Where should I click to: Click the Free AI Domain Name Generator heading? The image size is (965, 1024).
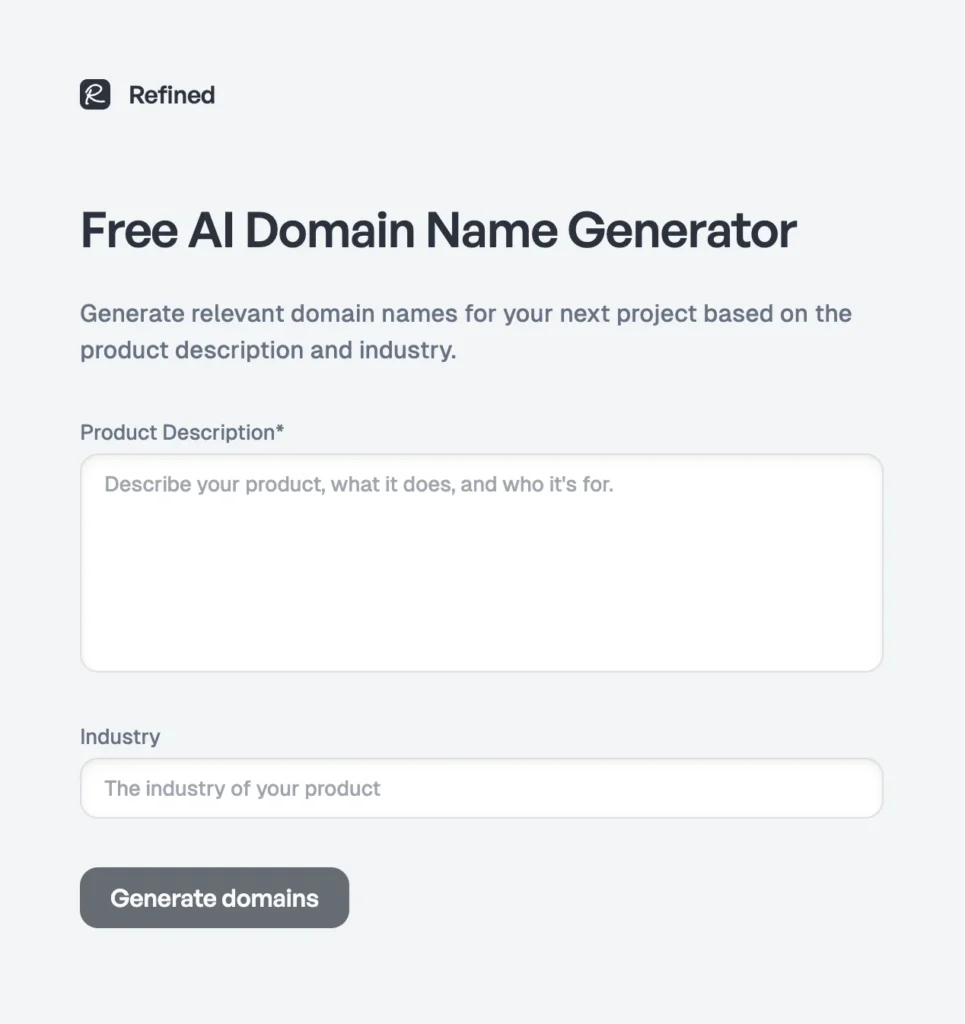(438, 231)
